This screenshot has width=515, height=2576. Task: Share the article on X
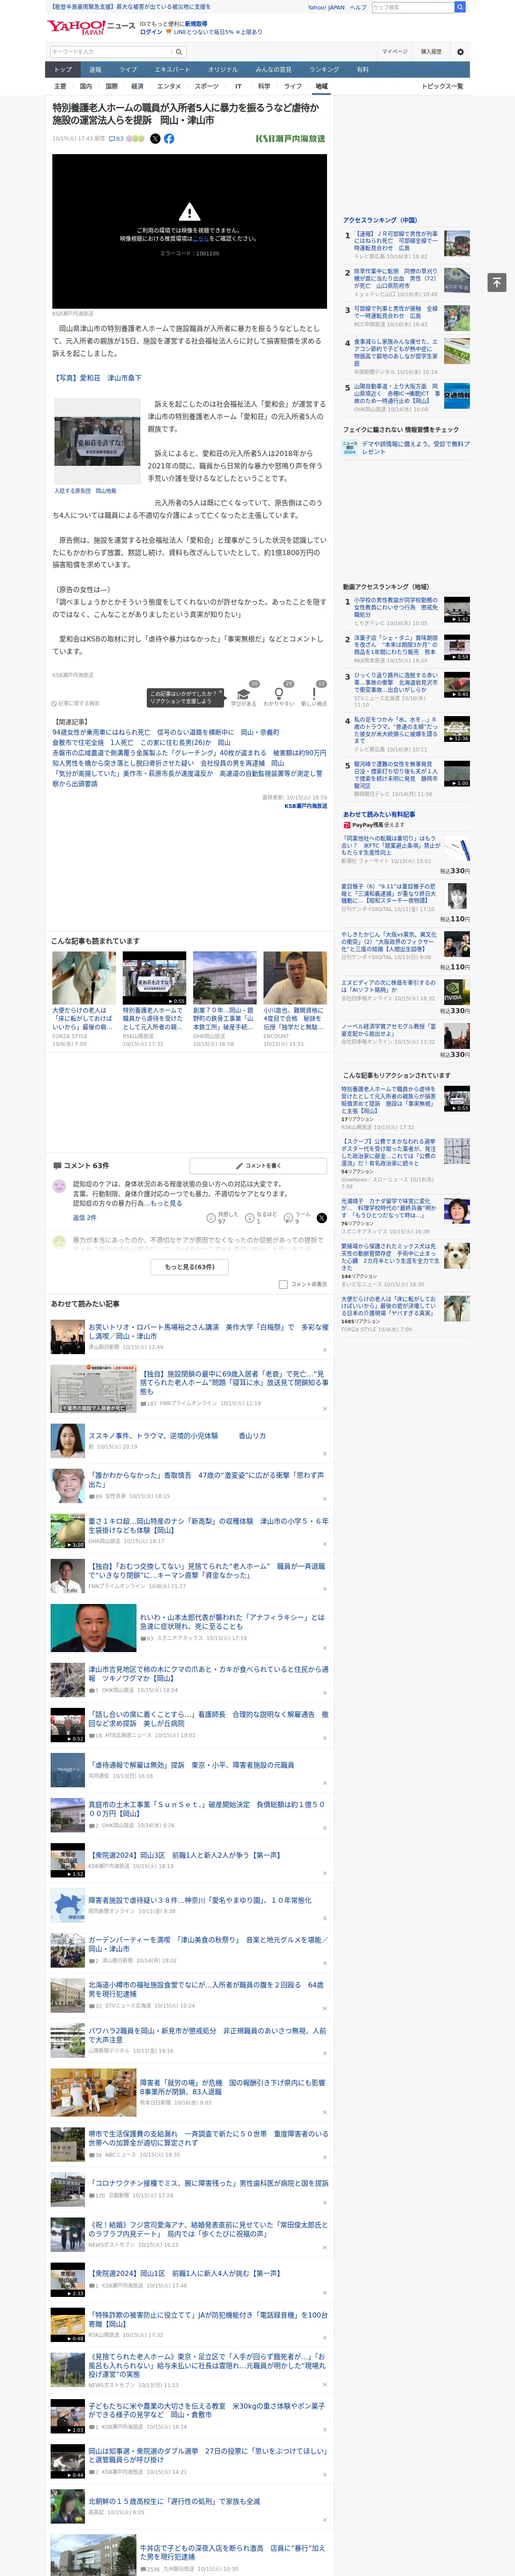(x=155, y=139)
